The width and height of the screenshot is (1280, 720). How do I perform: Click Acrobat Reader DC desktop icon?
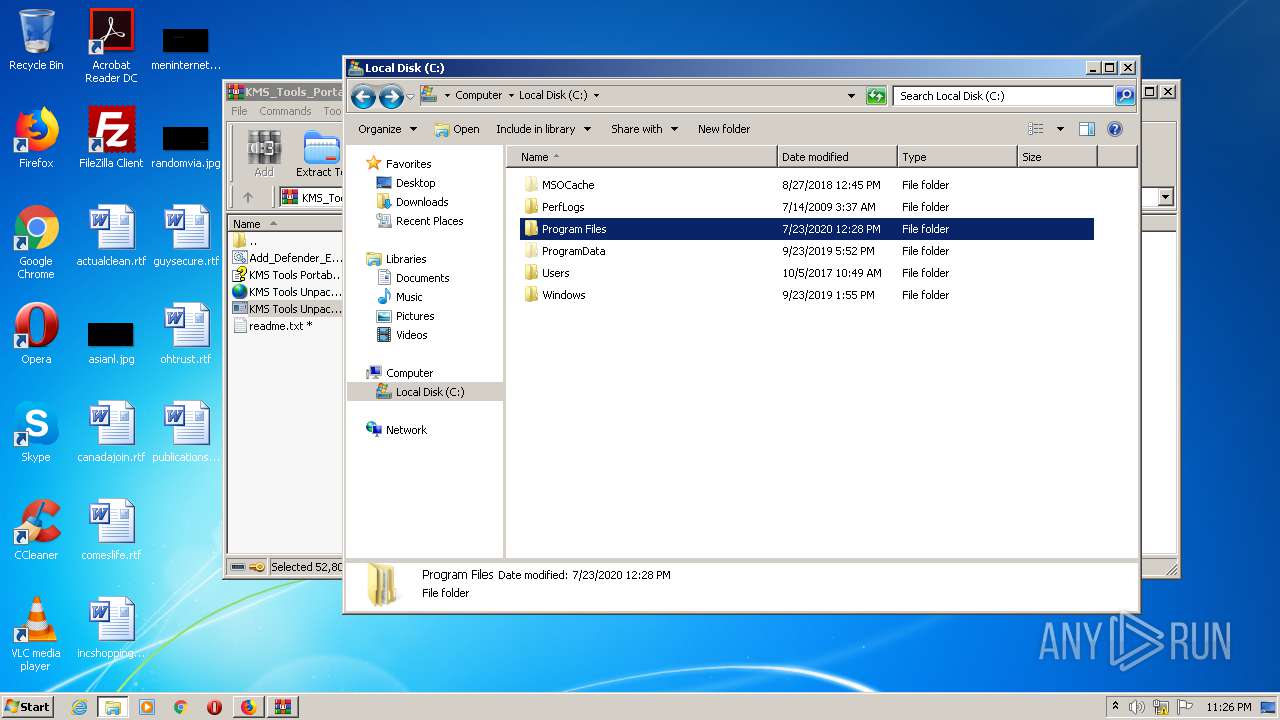click(111, 46)
